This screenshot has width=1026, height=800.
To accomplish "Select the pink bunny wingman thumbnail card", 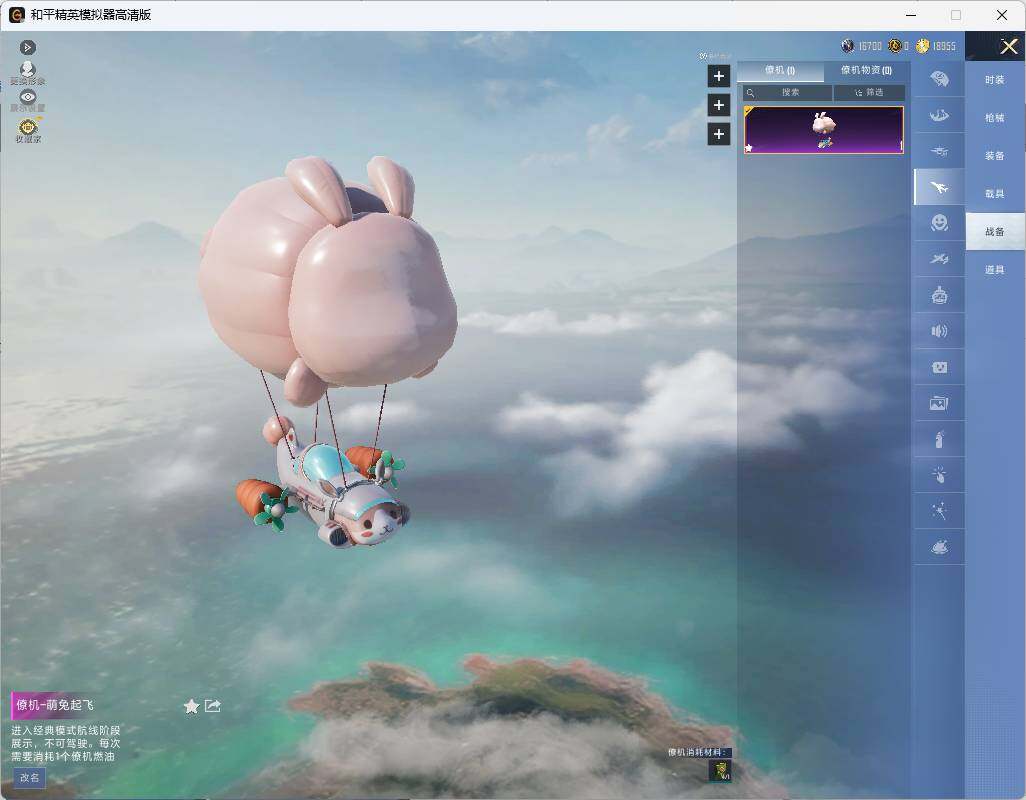I will point(824,130).
